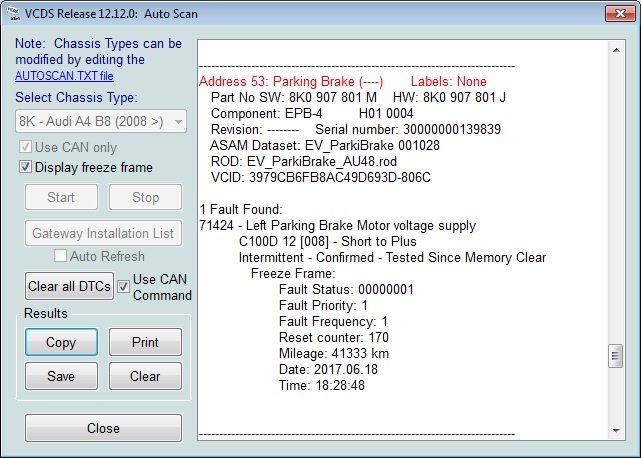Open the Gateway Installation List
Image resolution: width=641 pixels, height=458 pixels.
[103, 233]
